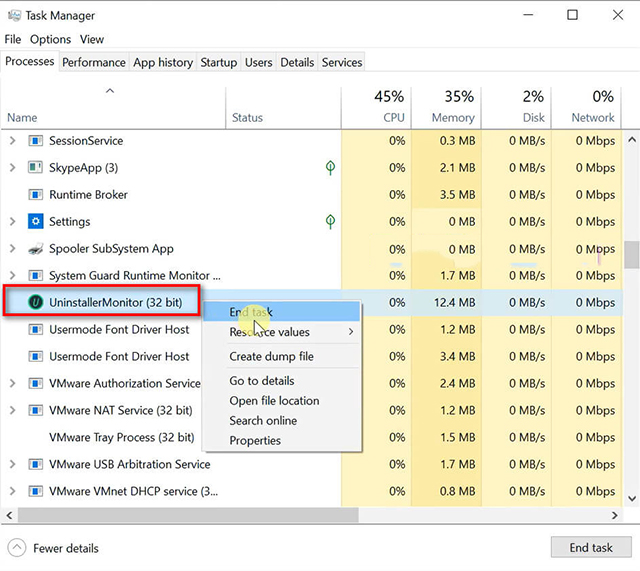Screen dimensions: 640x571
Task: Sort by the Disk column header
Action: pos(516,108)
